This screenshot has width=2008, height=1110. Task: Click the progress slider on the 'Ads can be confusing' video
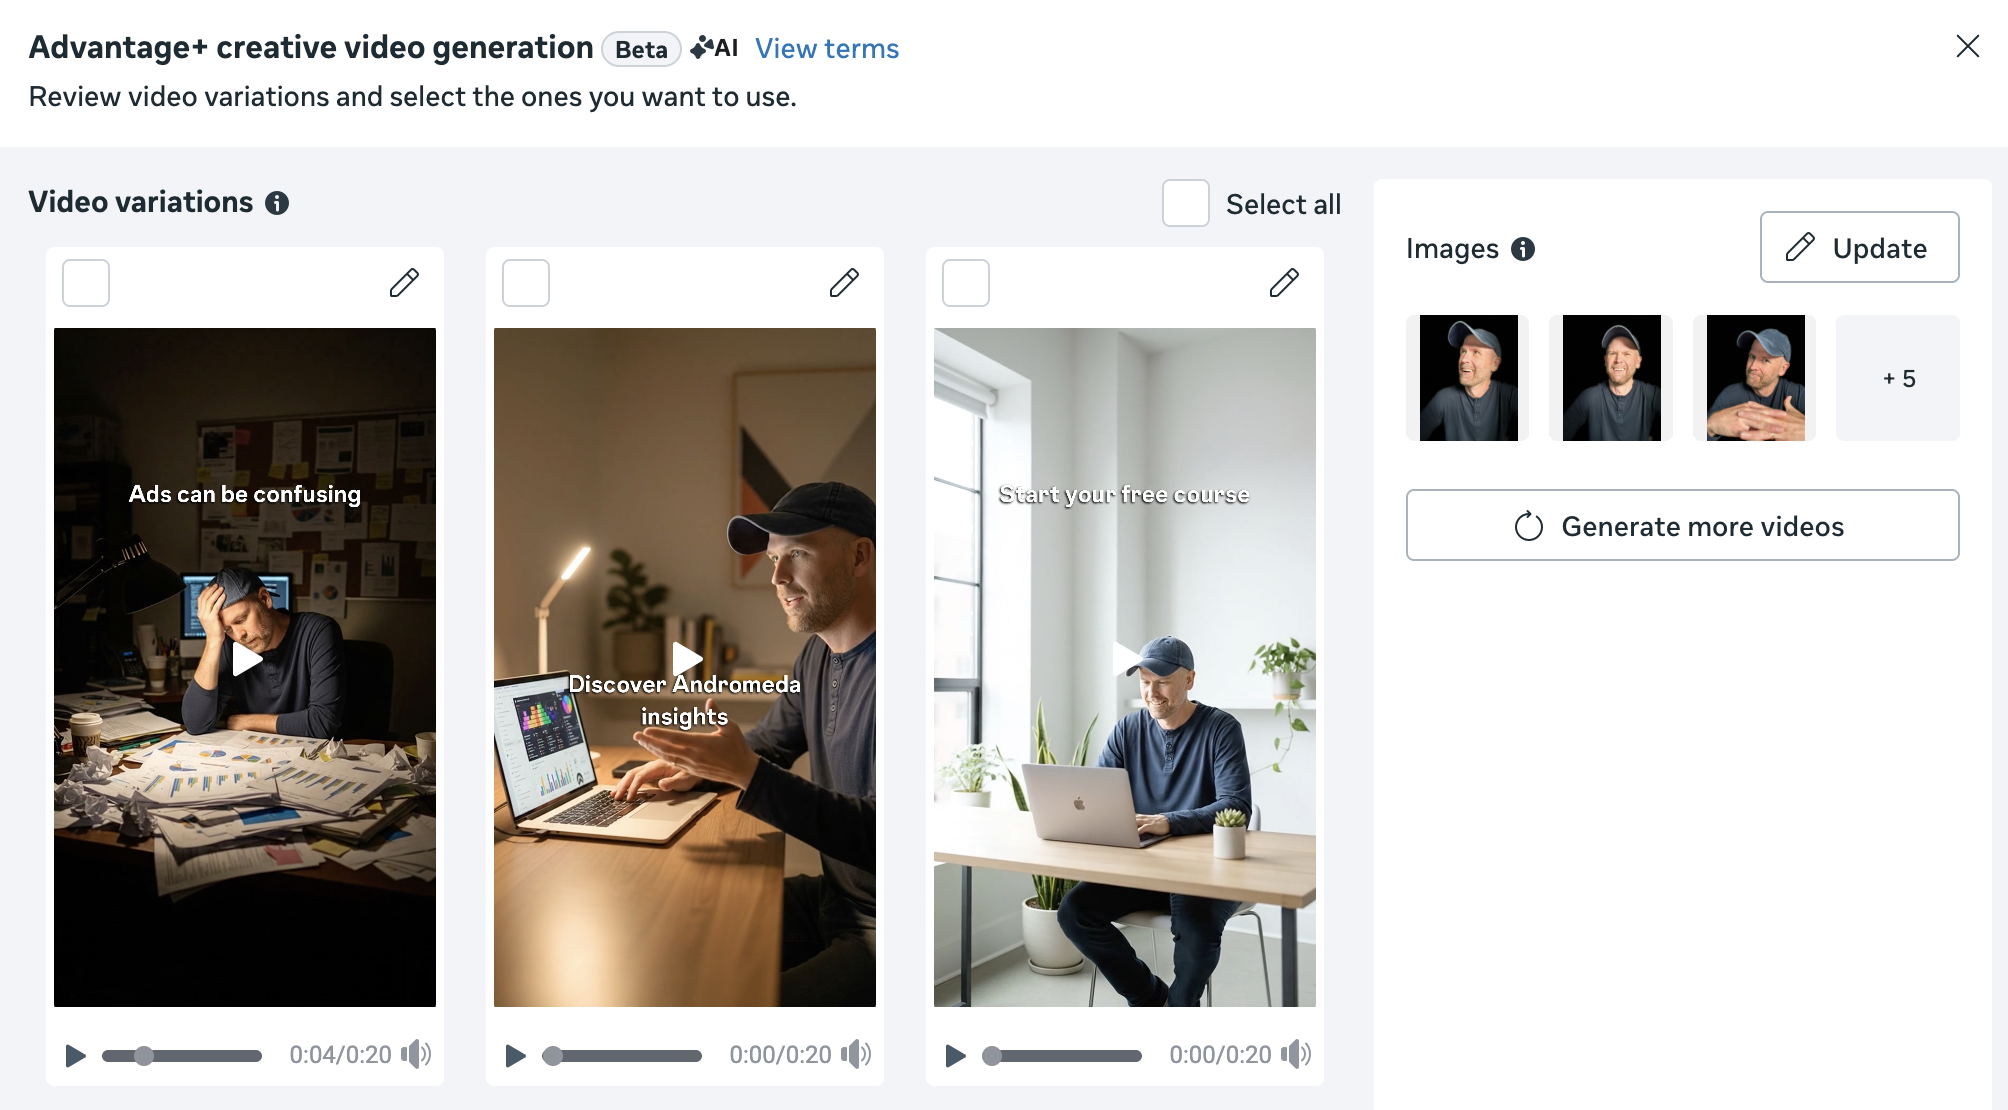click(182, 1055)
